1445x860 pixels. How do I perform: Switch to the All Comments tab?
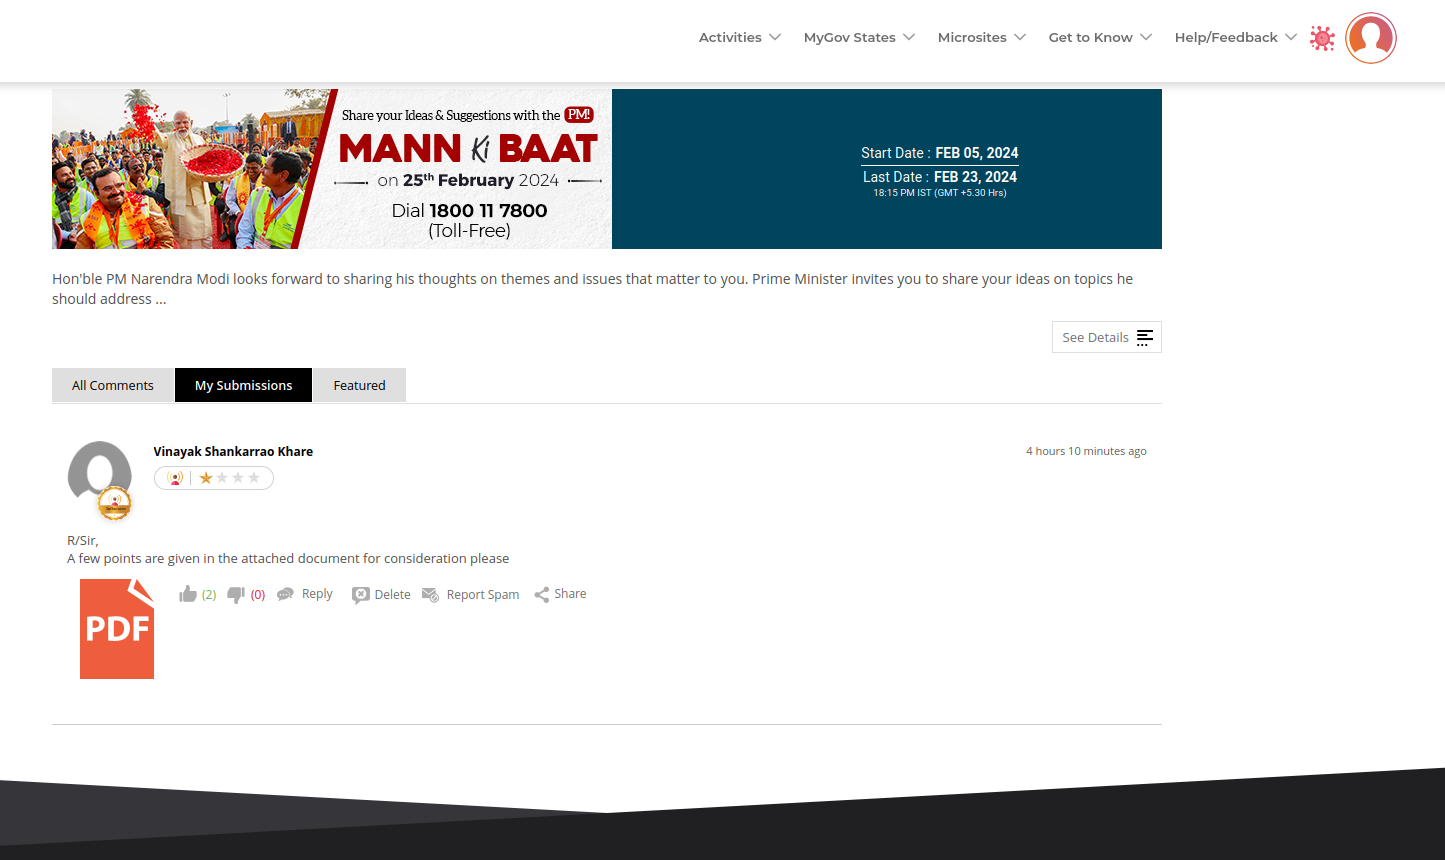(113, 385)
